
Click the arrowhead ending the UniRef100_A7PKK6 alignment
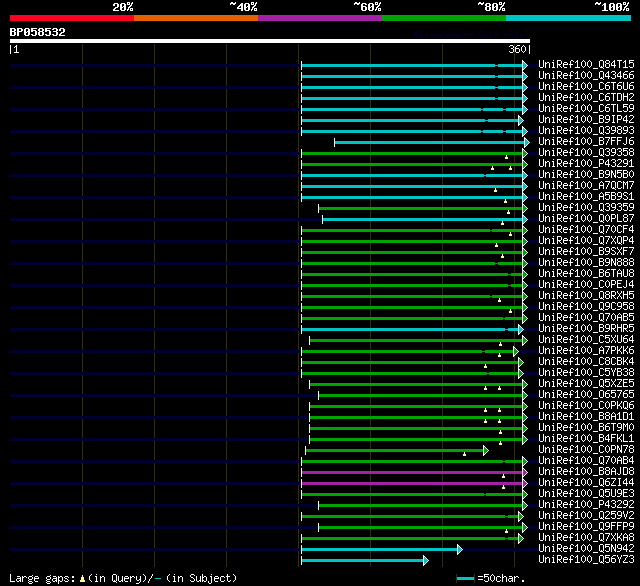[516, 351]
